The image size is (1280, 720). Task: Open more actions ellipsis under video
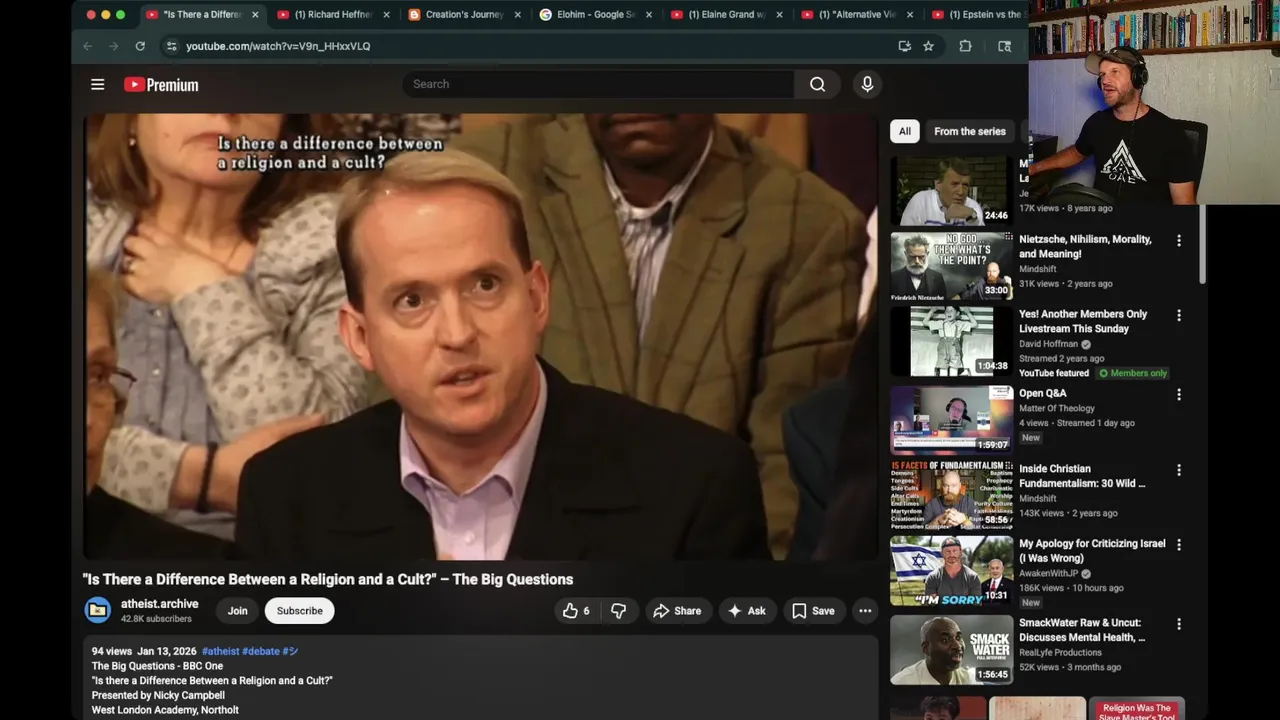(x=865, y=611)
